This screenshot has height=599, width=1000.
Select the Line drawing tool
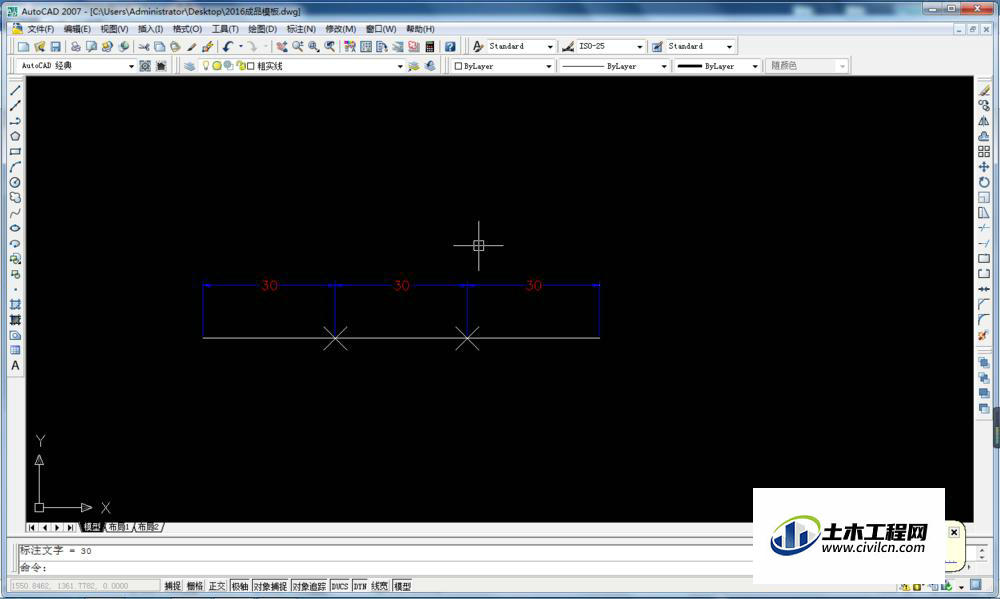15,91
